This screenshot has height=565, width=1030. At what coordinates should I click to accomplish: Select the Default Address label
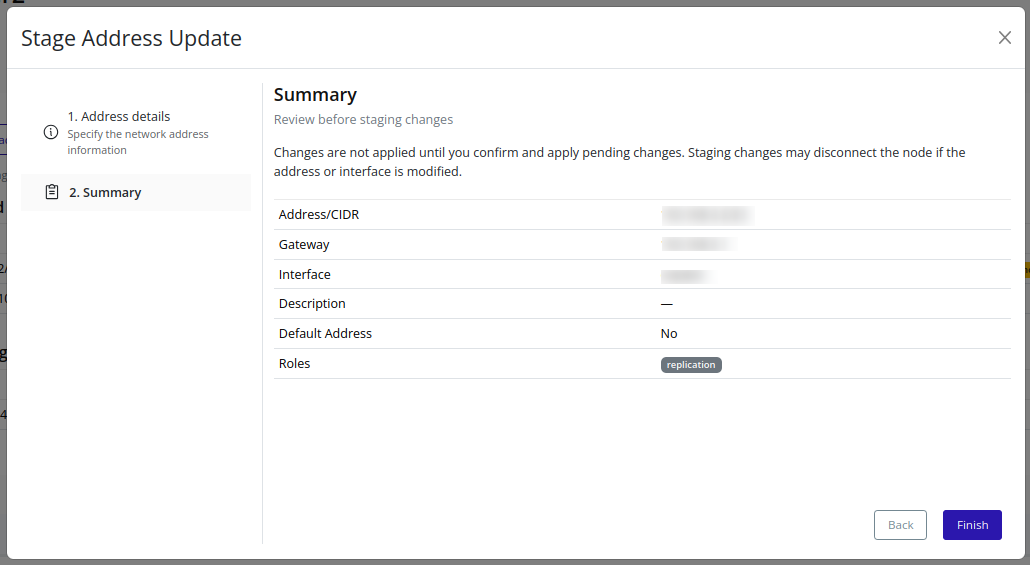point(325,334)
